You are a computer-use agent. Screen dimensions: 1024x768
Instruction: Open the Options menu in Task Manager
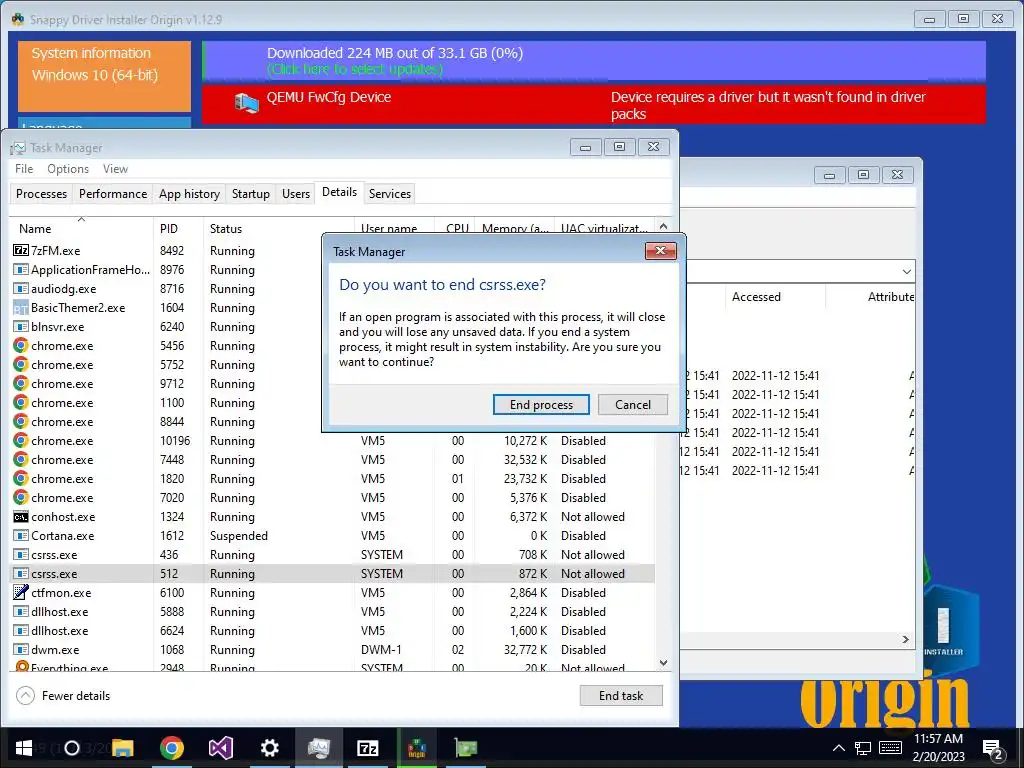(68, 168)
